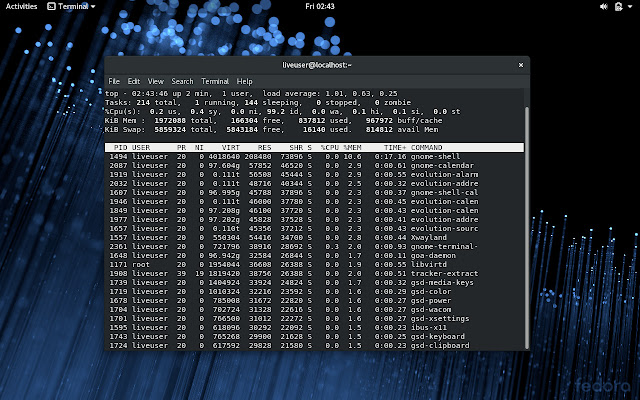Open the File menu
This screenshot has height=400, width=640.
point(114,81)
